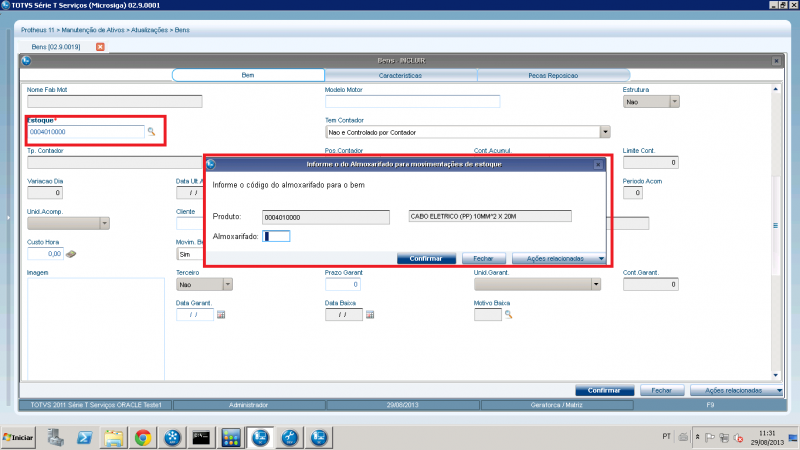
Task: Open the Unid.Garant. dropdown
Action: click(596, 284)
